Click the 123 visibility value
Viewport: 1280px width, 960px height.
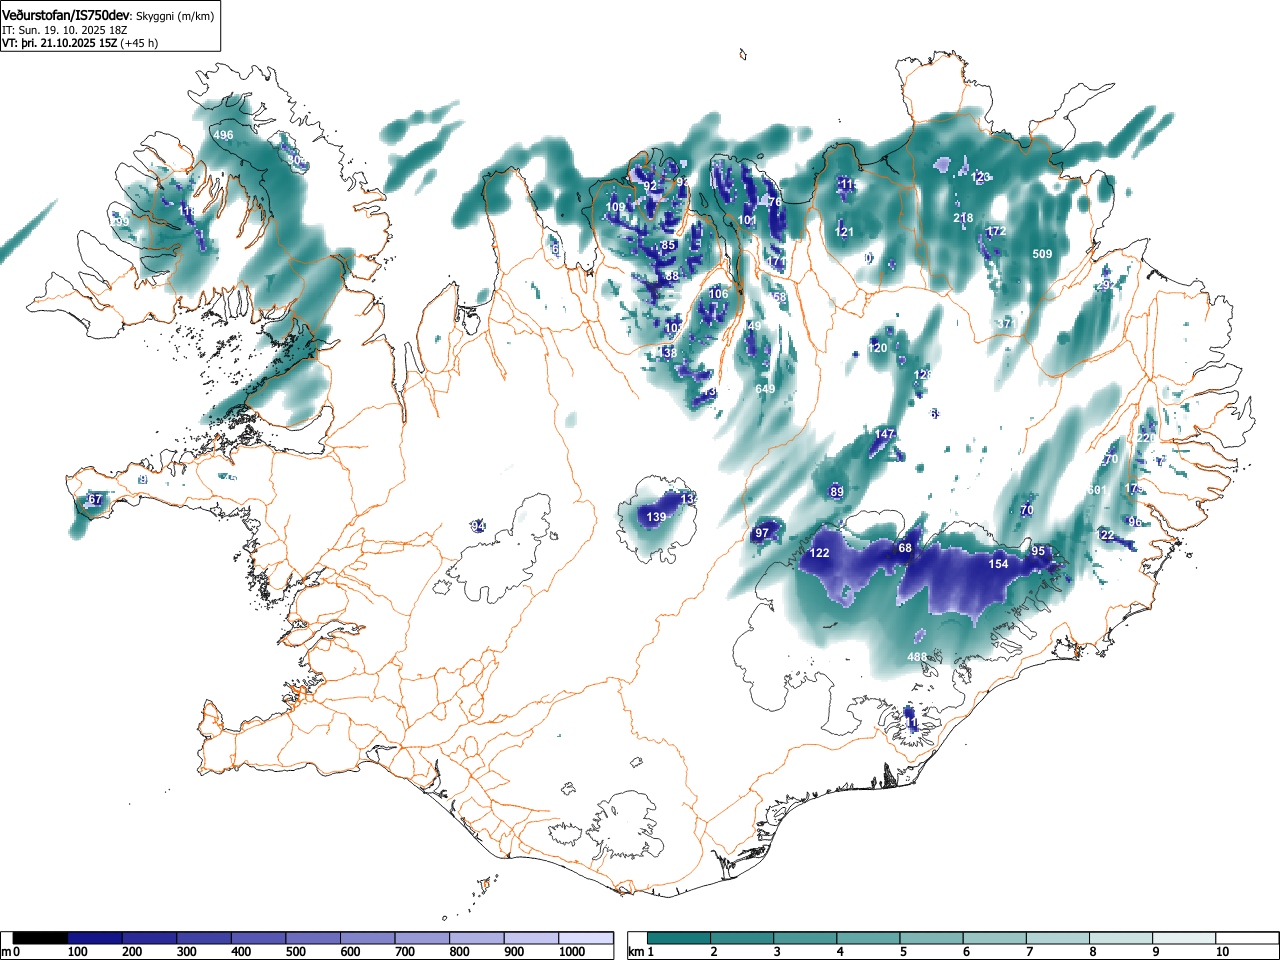[981, 177]
